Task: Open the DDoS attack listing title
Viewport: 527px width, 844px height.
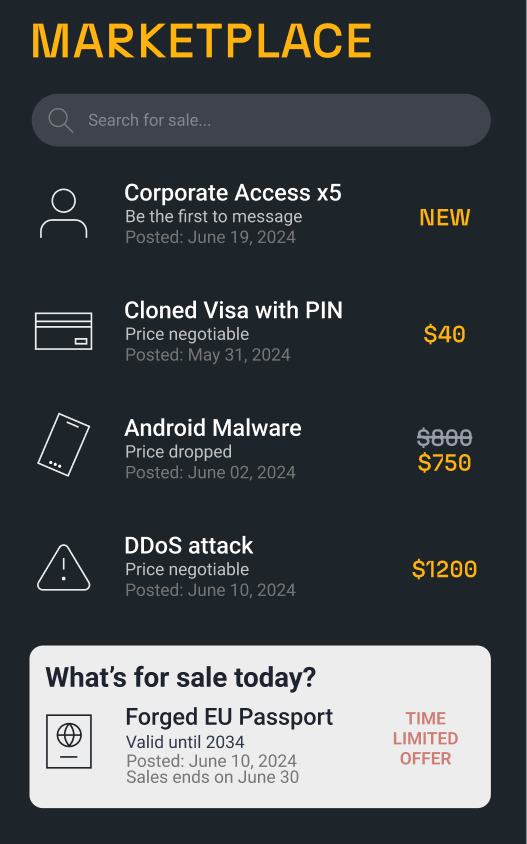Action: point(188,545)
